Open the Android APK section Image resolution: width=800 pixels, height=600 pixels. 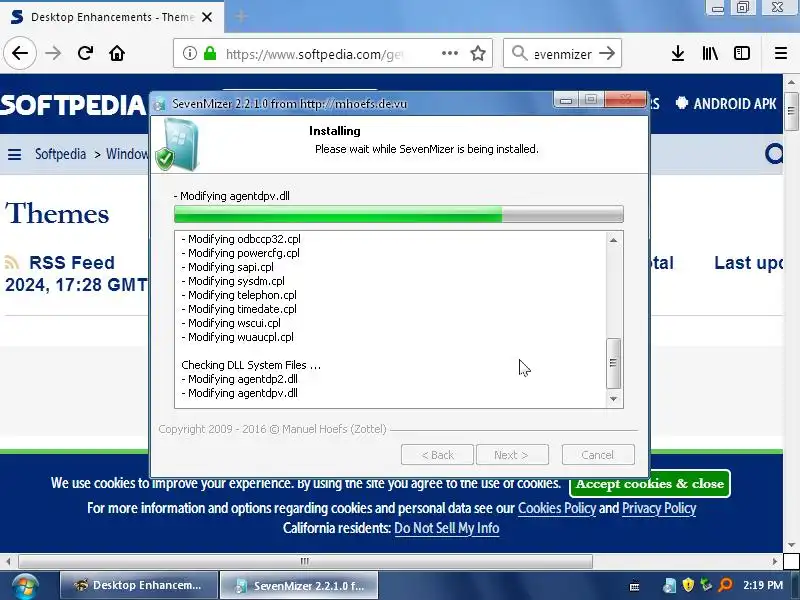point(726,104)
